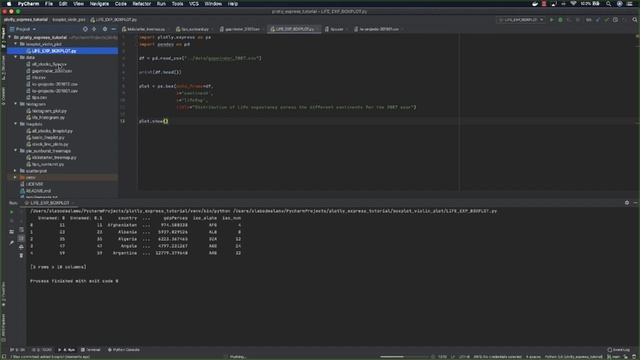Viewport: 640px width, 360px height.
Task: Switch to gapminder_2007.csv editor tab
Action: (241, 29)
